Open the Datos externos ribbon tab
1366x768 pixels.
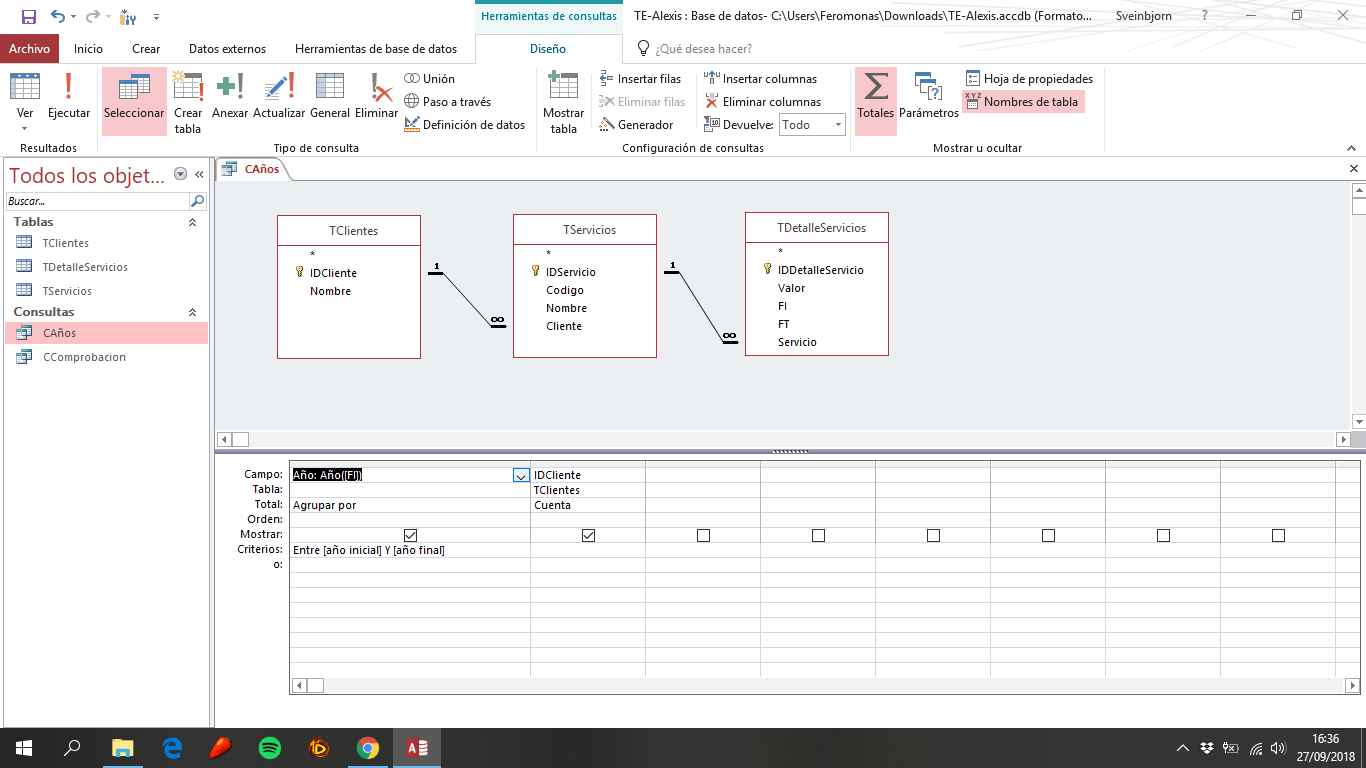click(227, 49)
